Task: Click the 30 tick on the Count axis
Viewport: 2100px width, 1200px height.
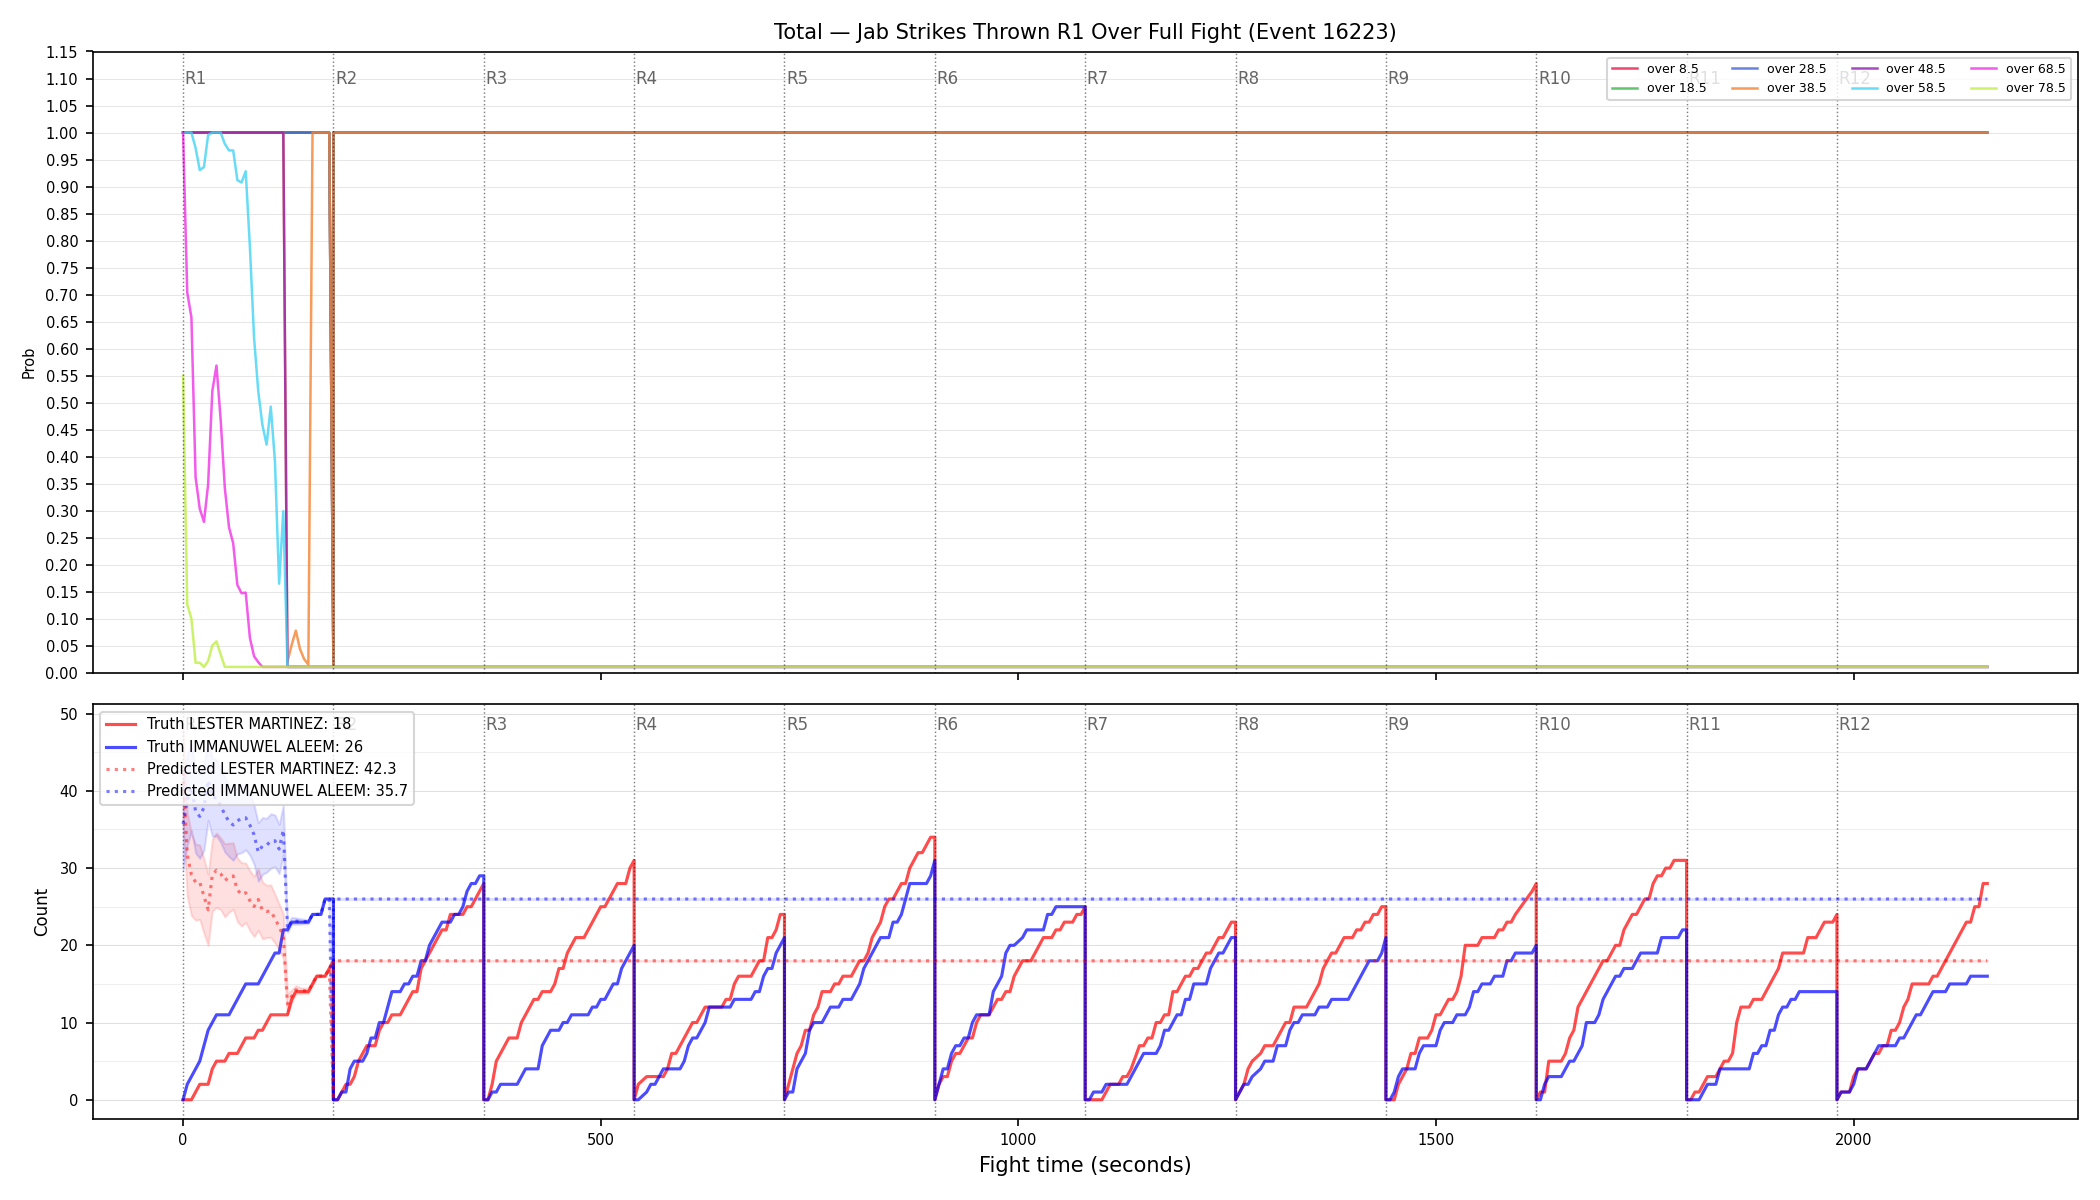Action: point(69,868)
